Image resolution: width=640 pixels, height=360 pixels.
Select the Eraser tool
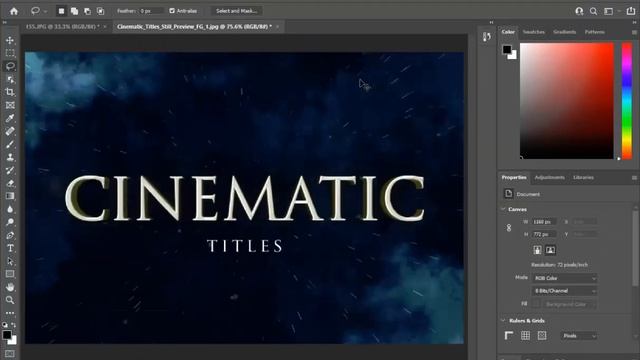(x=10, y=183)
